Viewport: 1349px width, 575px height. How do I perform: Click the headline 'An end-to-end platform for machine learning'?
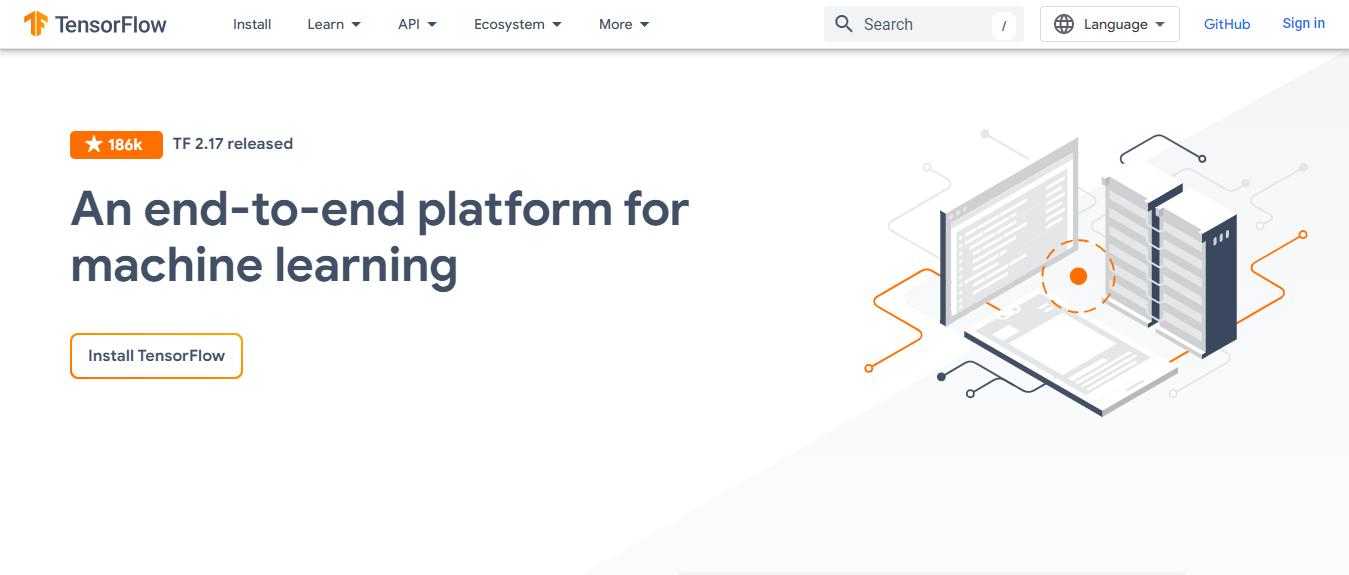(x=380, y=237)
